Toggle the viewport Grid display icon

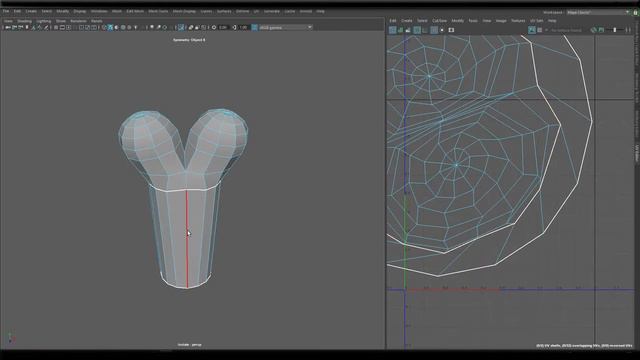coord(56,27)
